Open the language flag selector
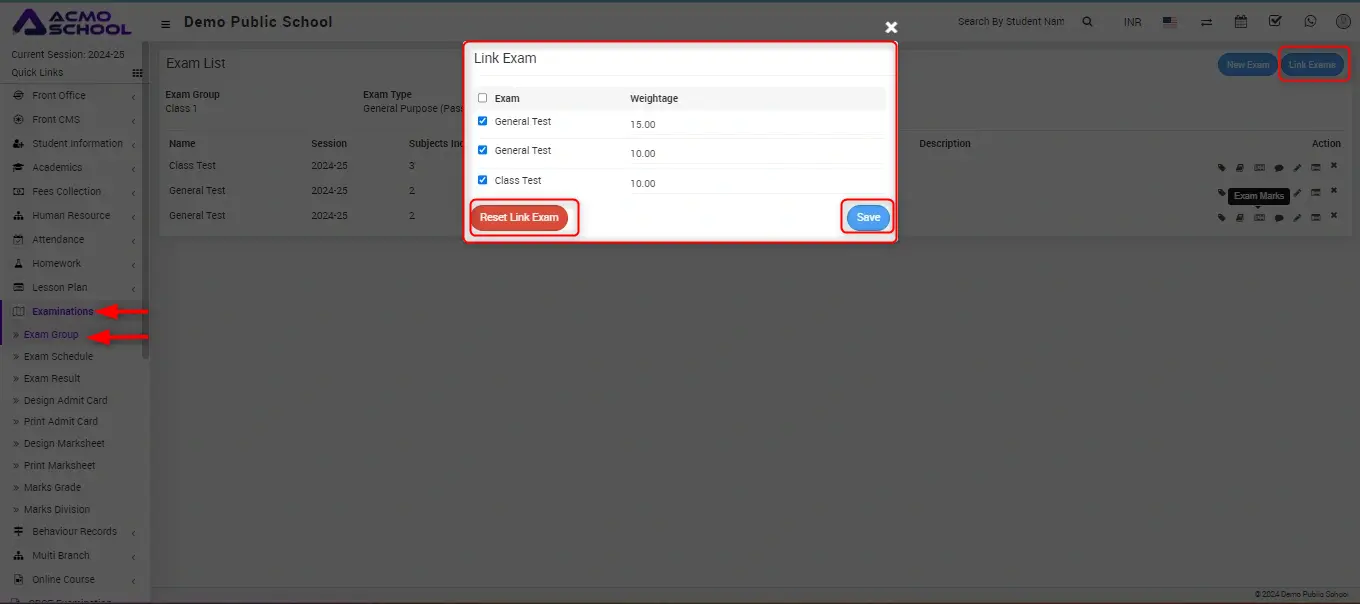The height and width of the screenshot is (604, 1360). [x=1169, y=21]
